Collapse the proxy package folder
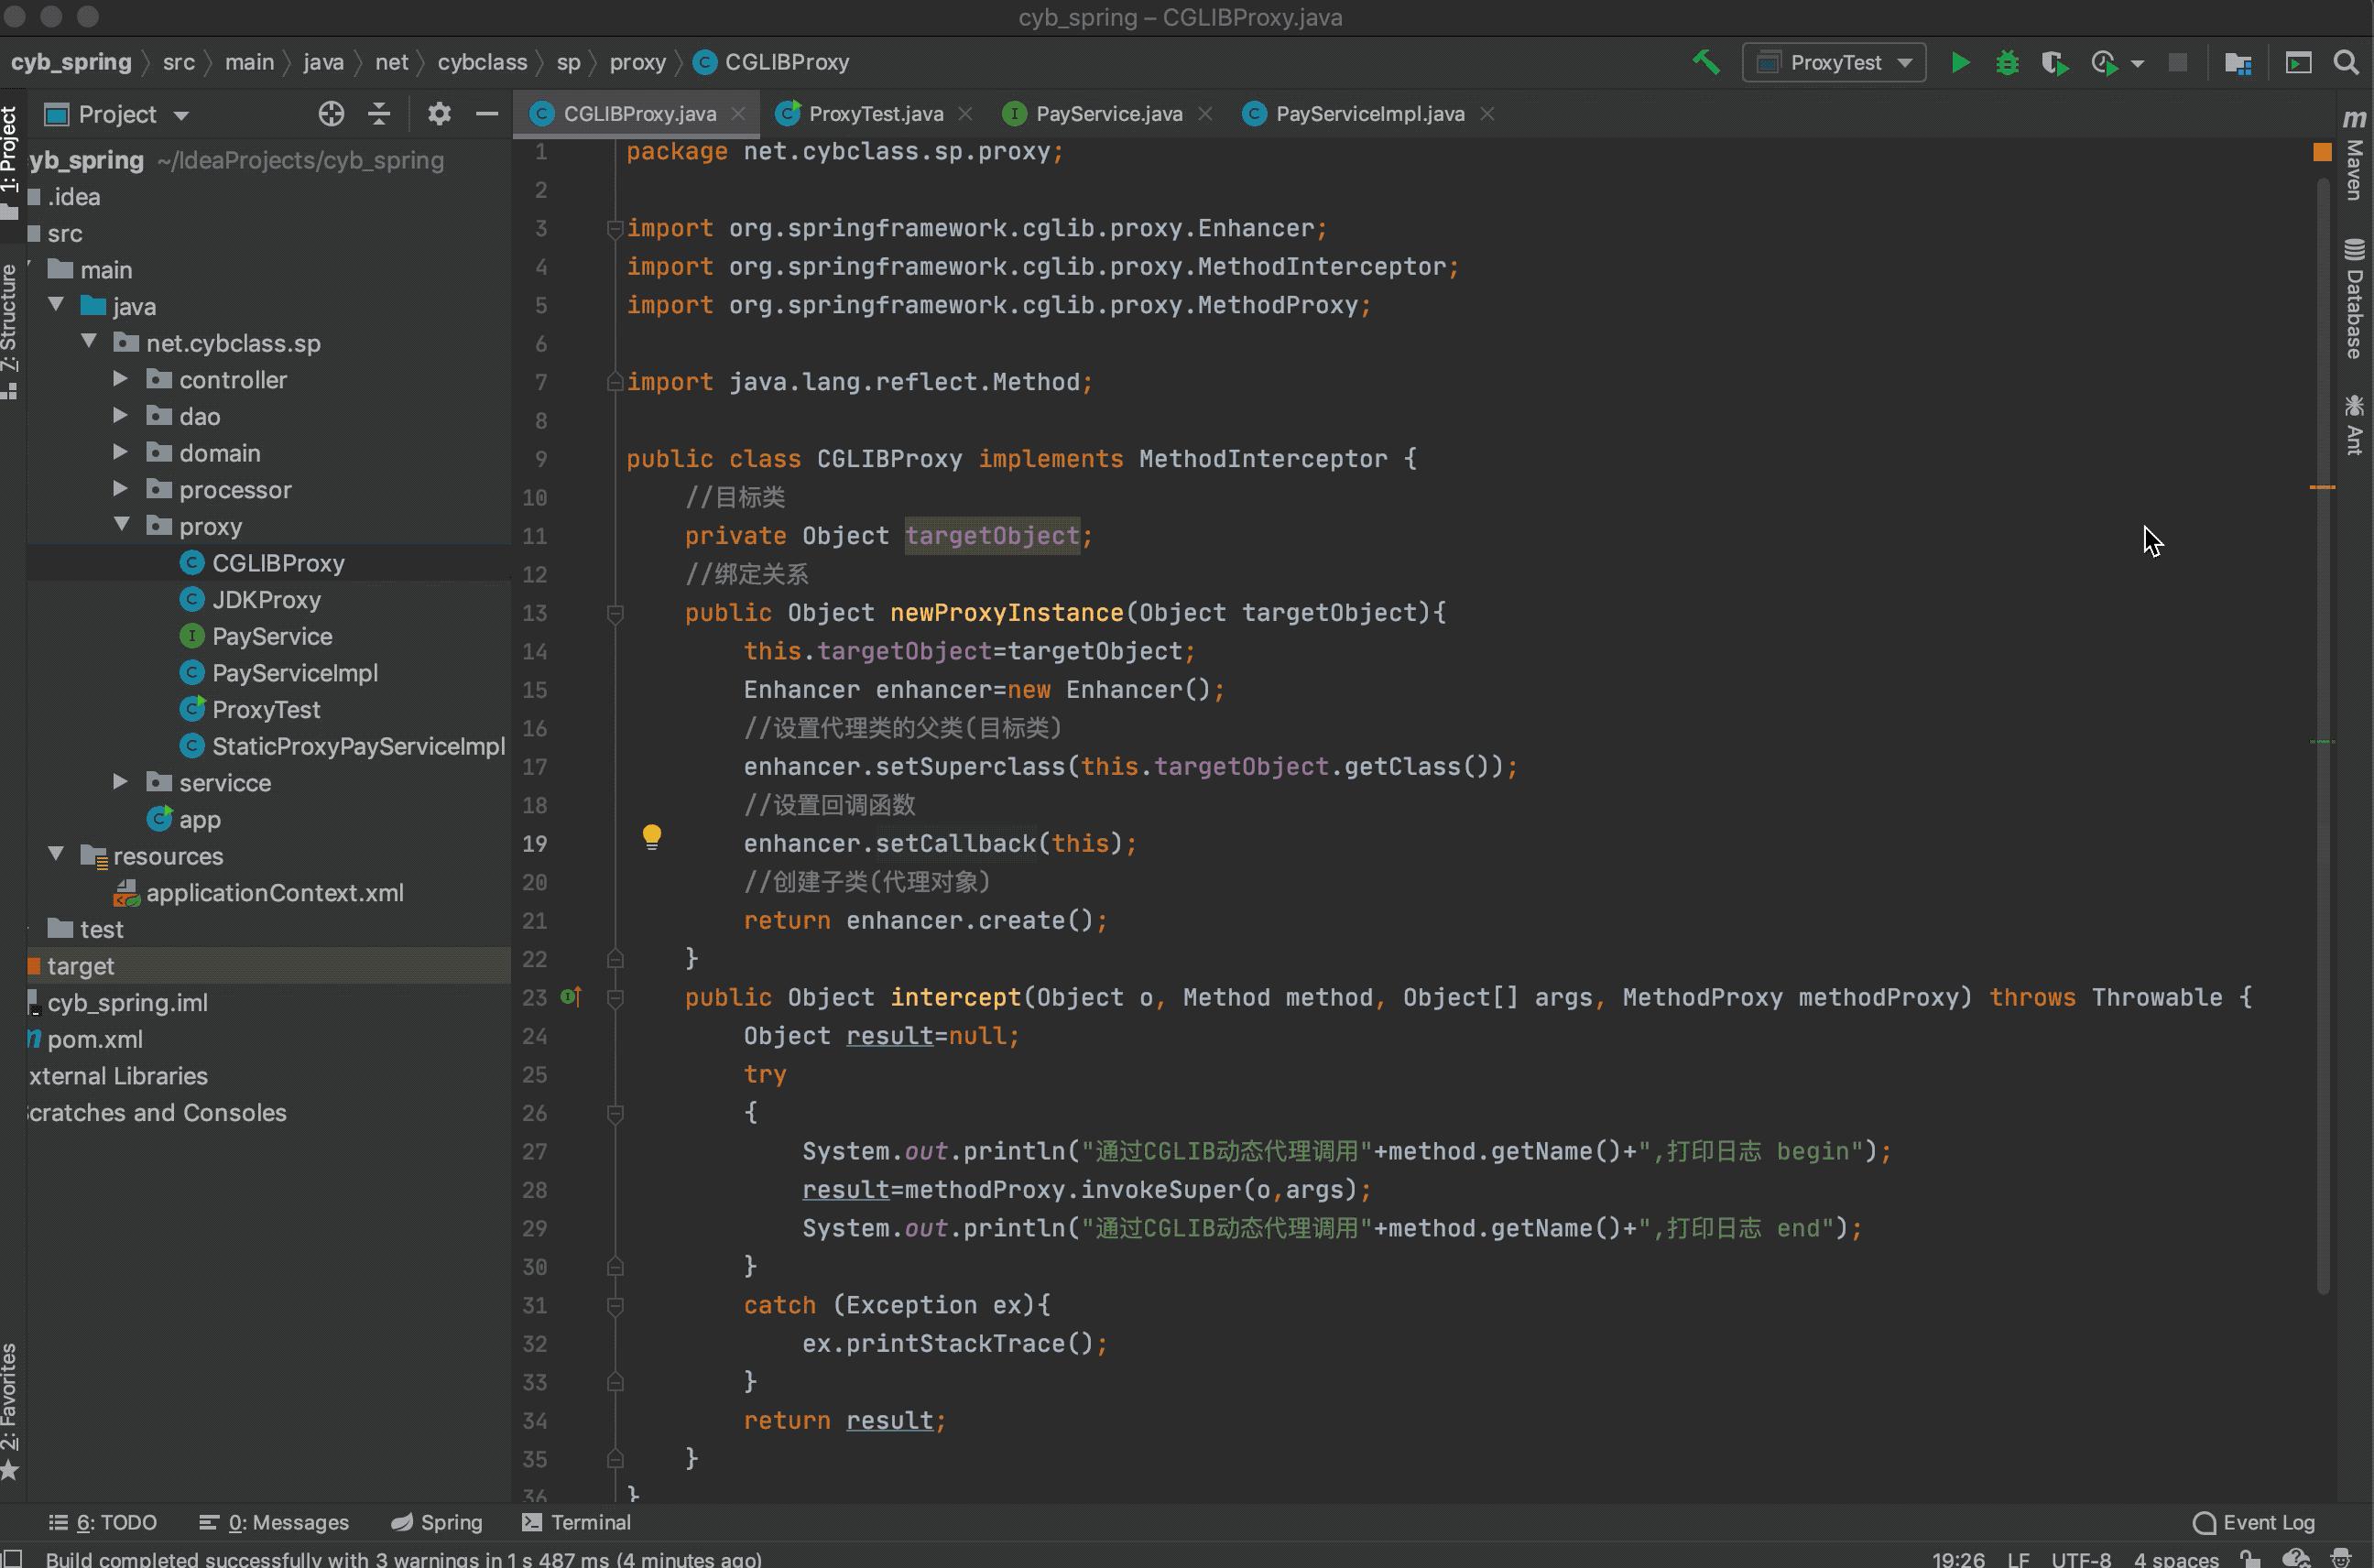Viewport: 2374px width, 1568px height. tap(121, 525)
